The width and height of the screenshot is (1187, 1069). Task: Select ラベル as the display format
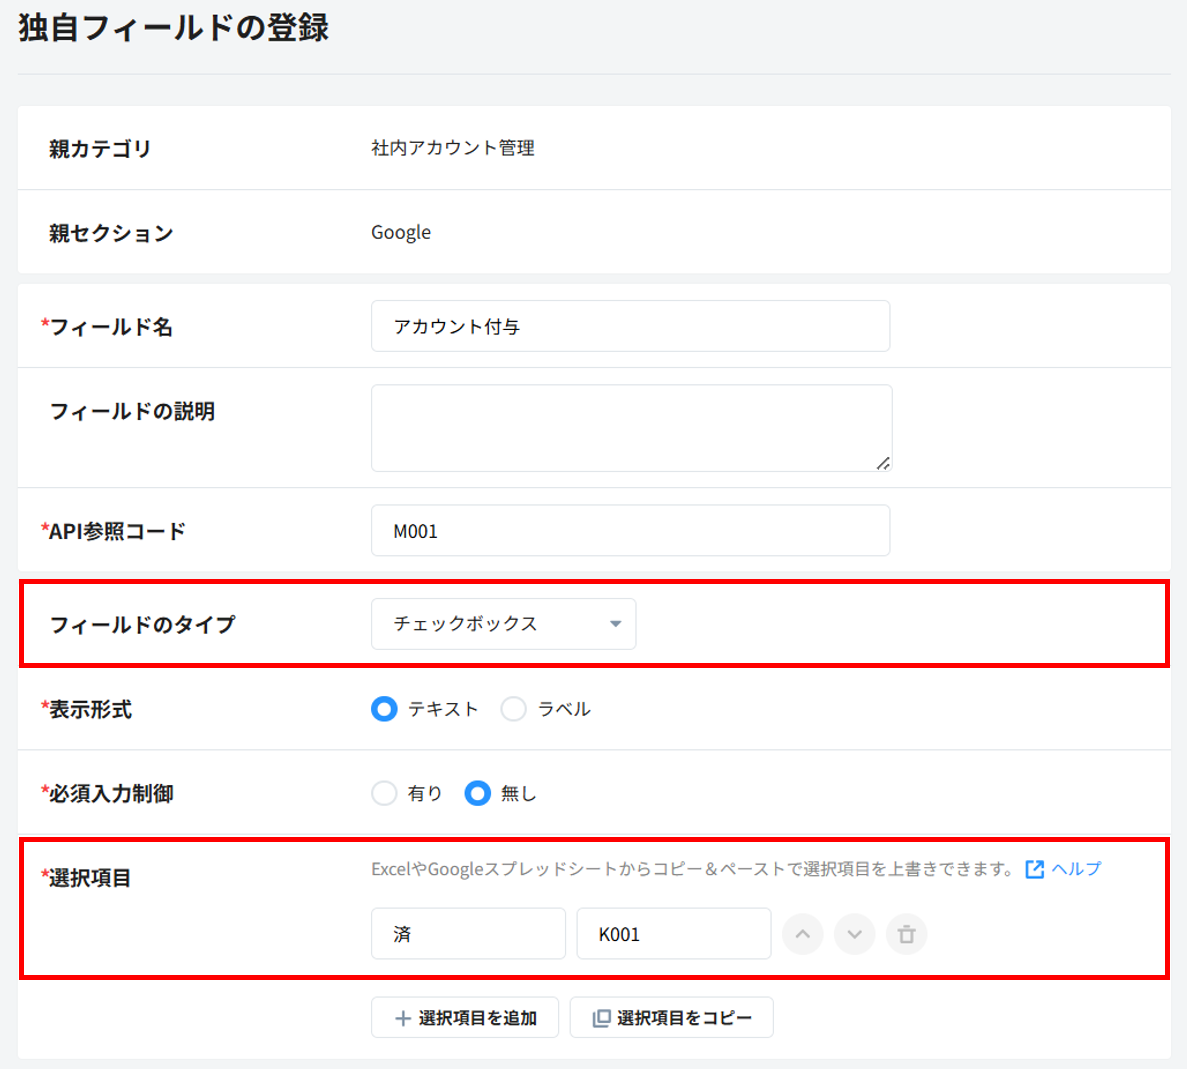coord(514,709)
